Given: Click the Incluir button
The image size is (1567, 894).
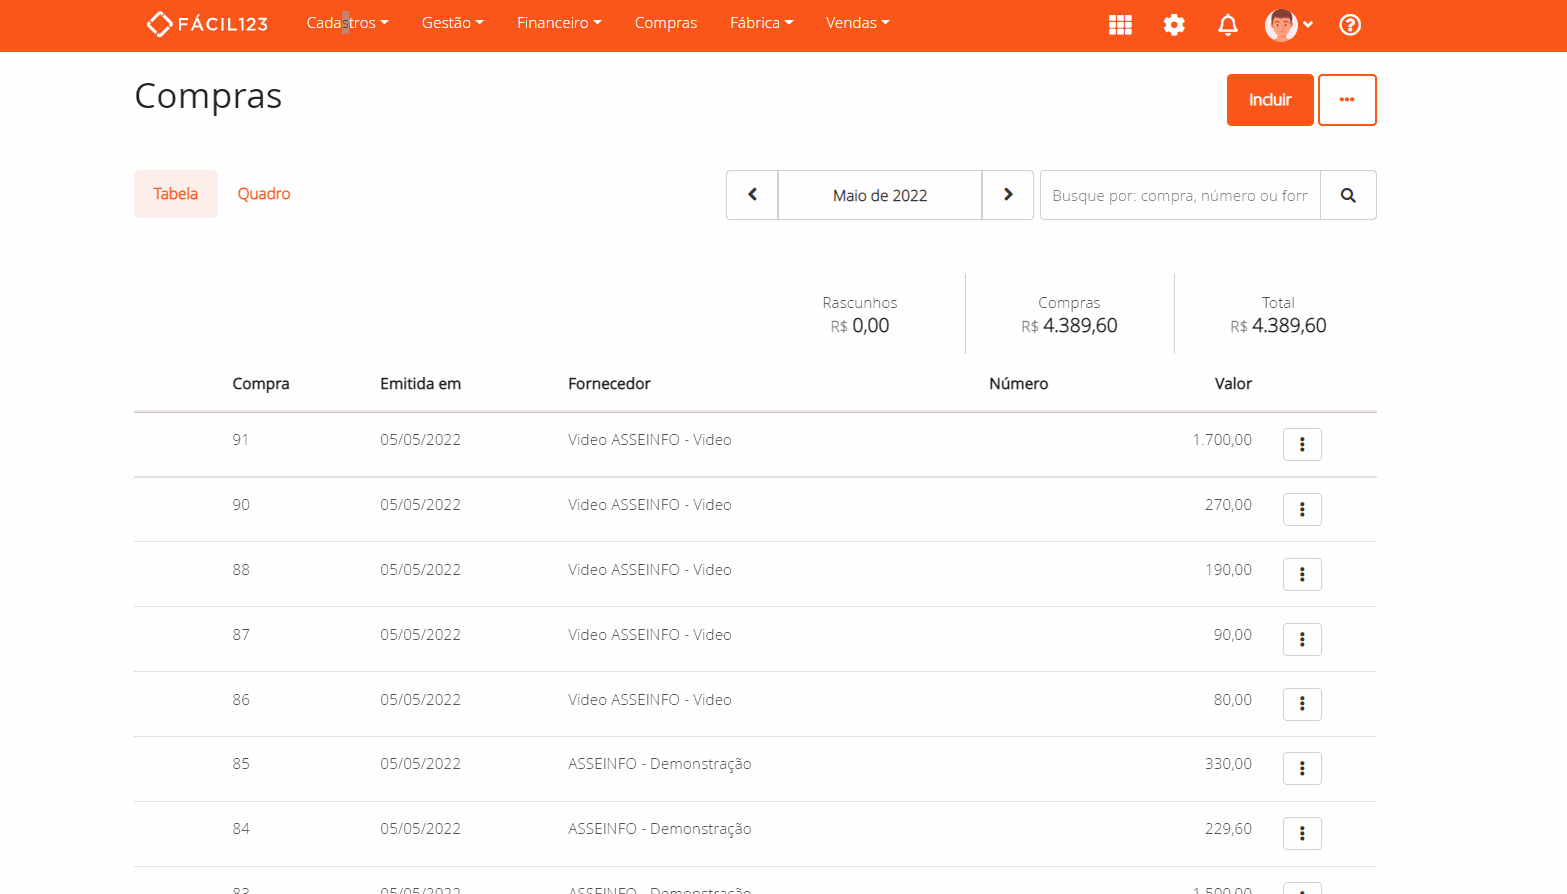Looking at the screenshot, I should click(1270, 100).
